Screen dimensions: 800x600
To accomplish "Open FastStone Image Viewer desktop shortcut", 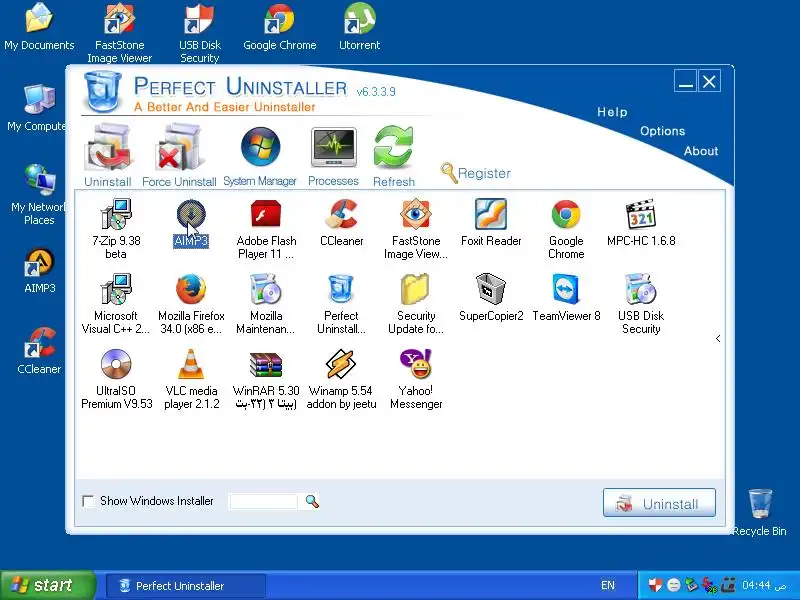I will point(119,33).
